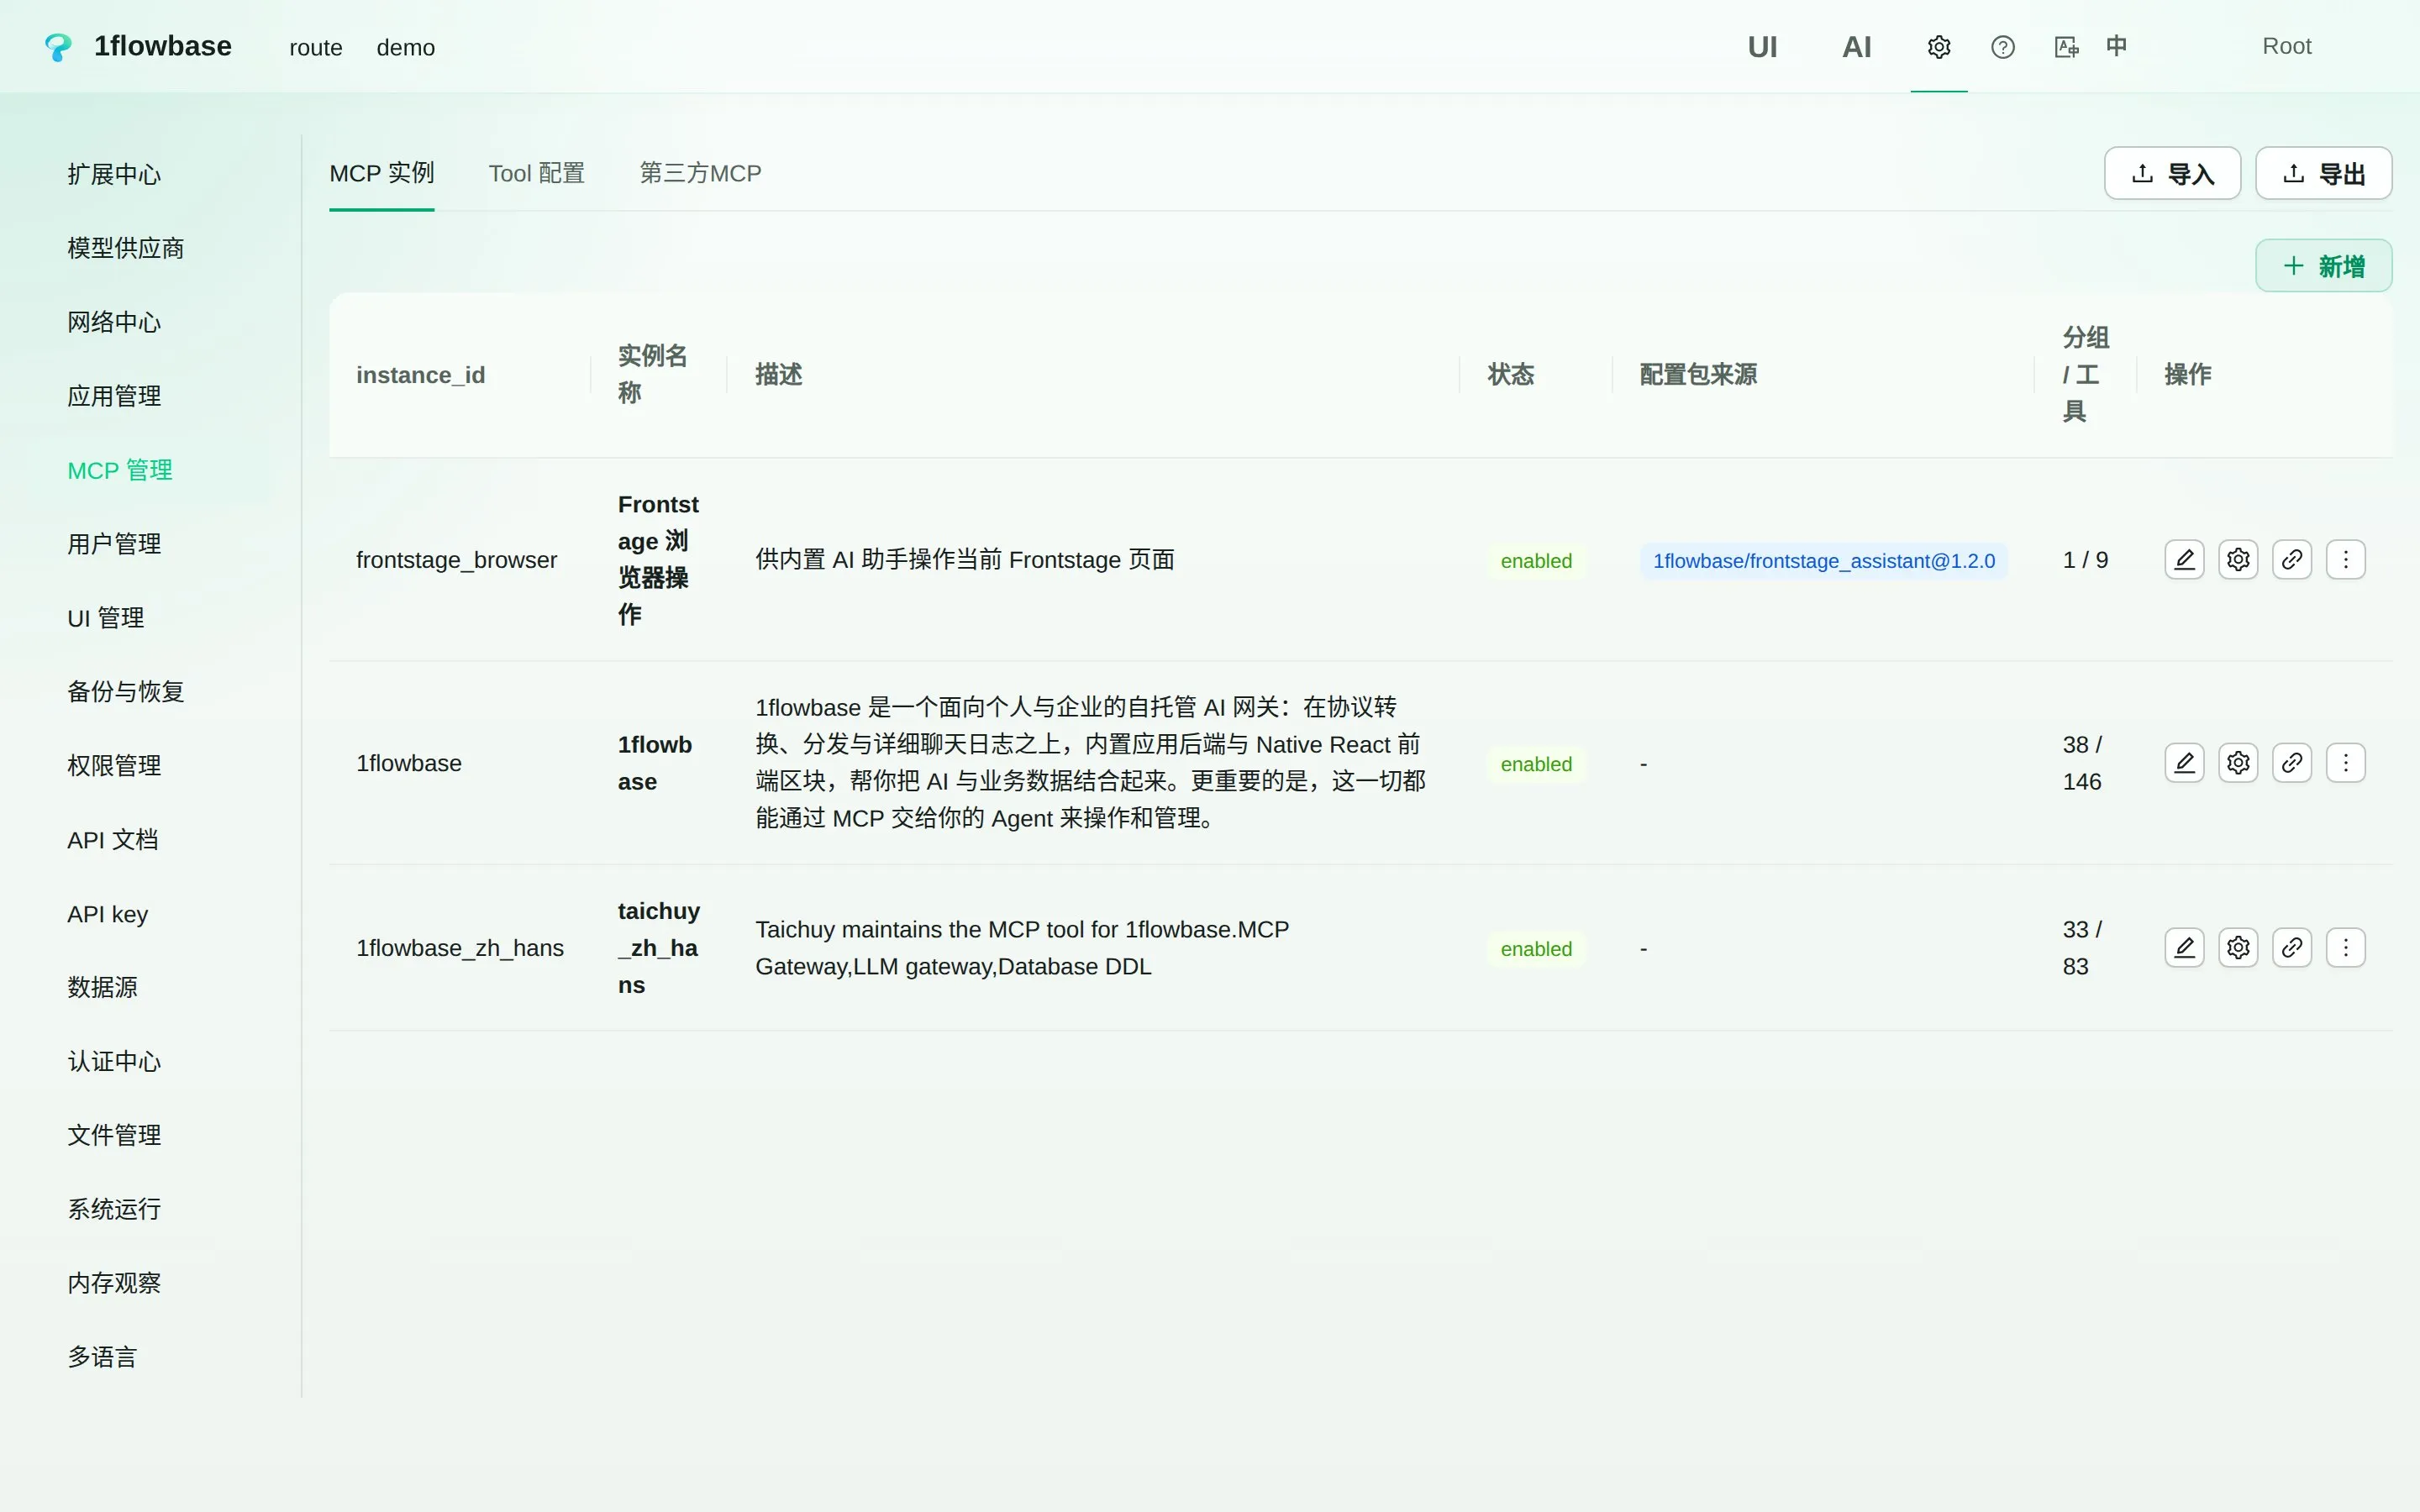Edit the 1flowbase_zh_hans instance
This screenshot has height=1512, width=2420.
pos(2184,947)
